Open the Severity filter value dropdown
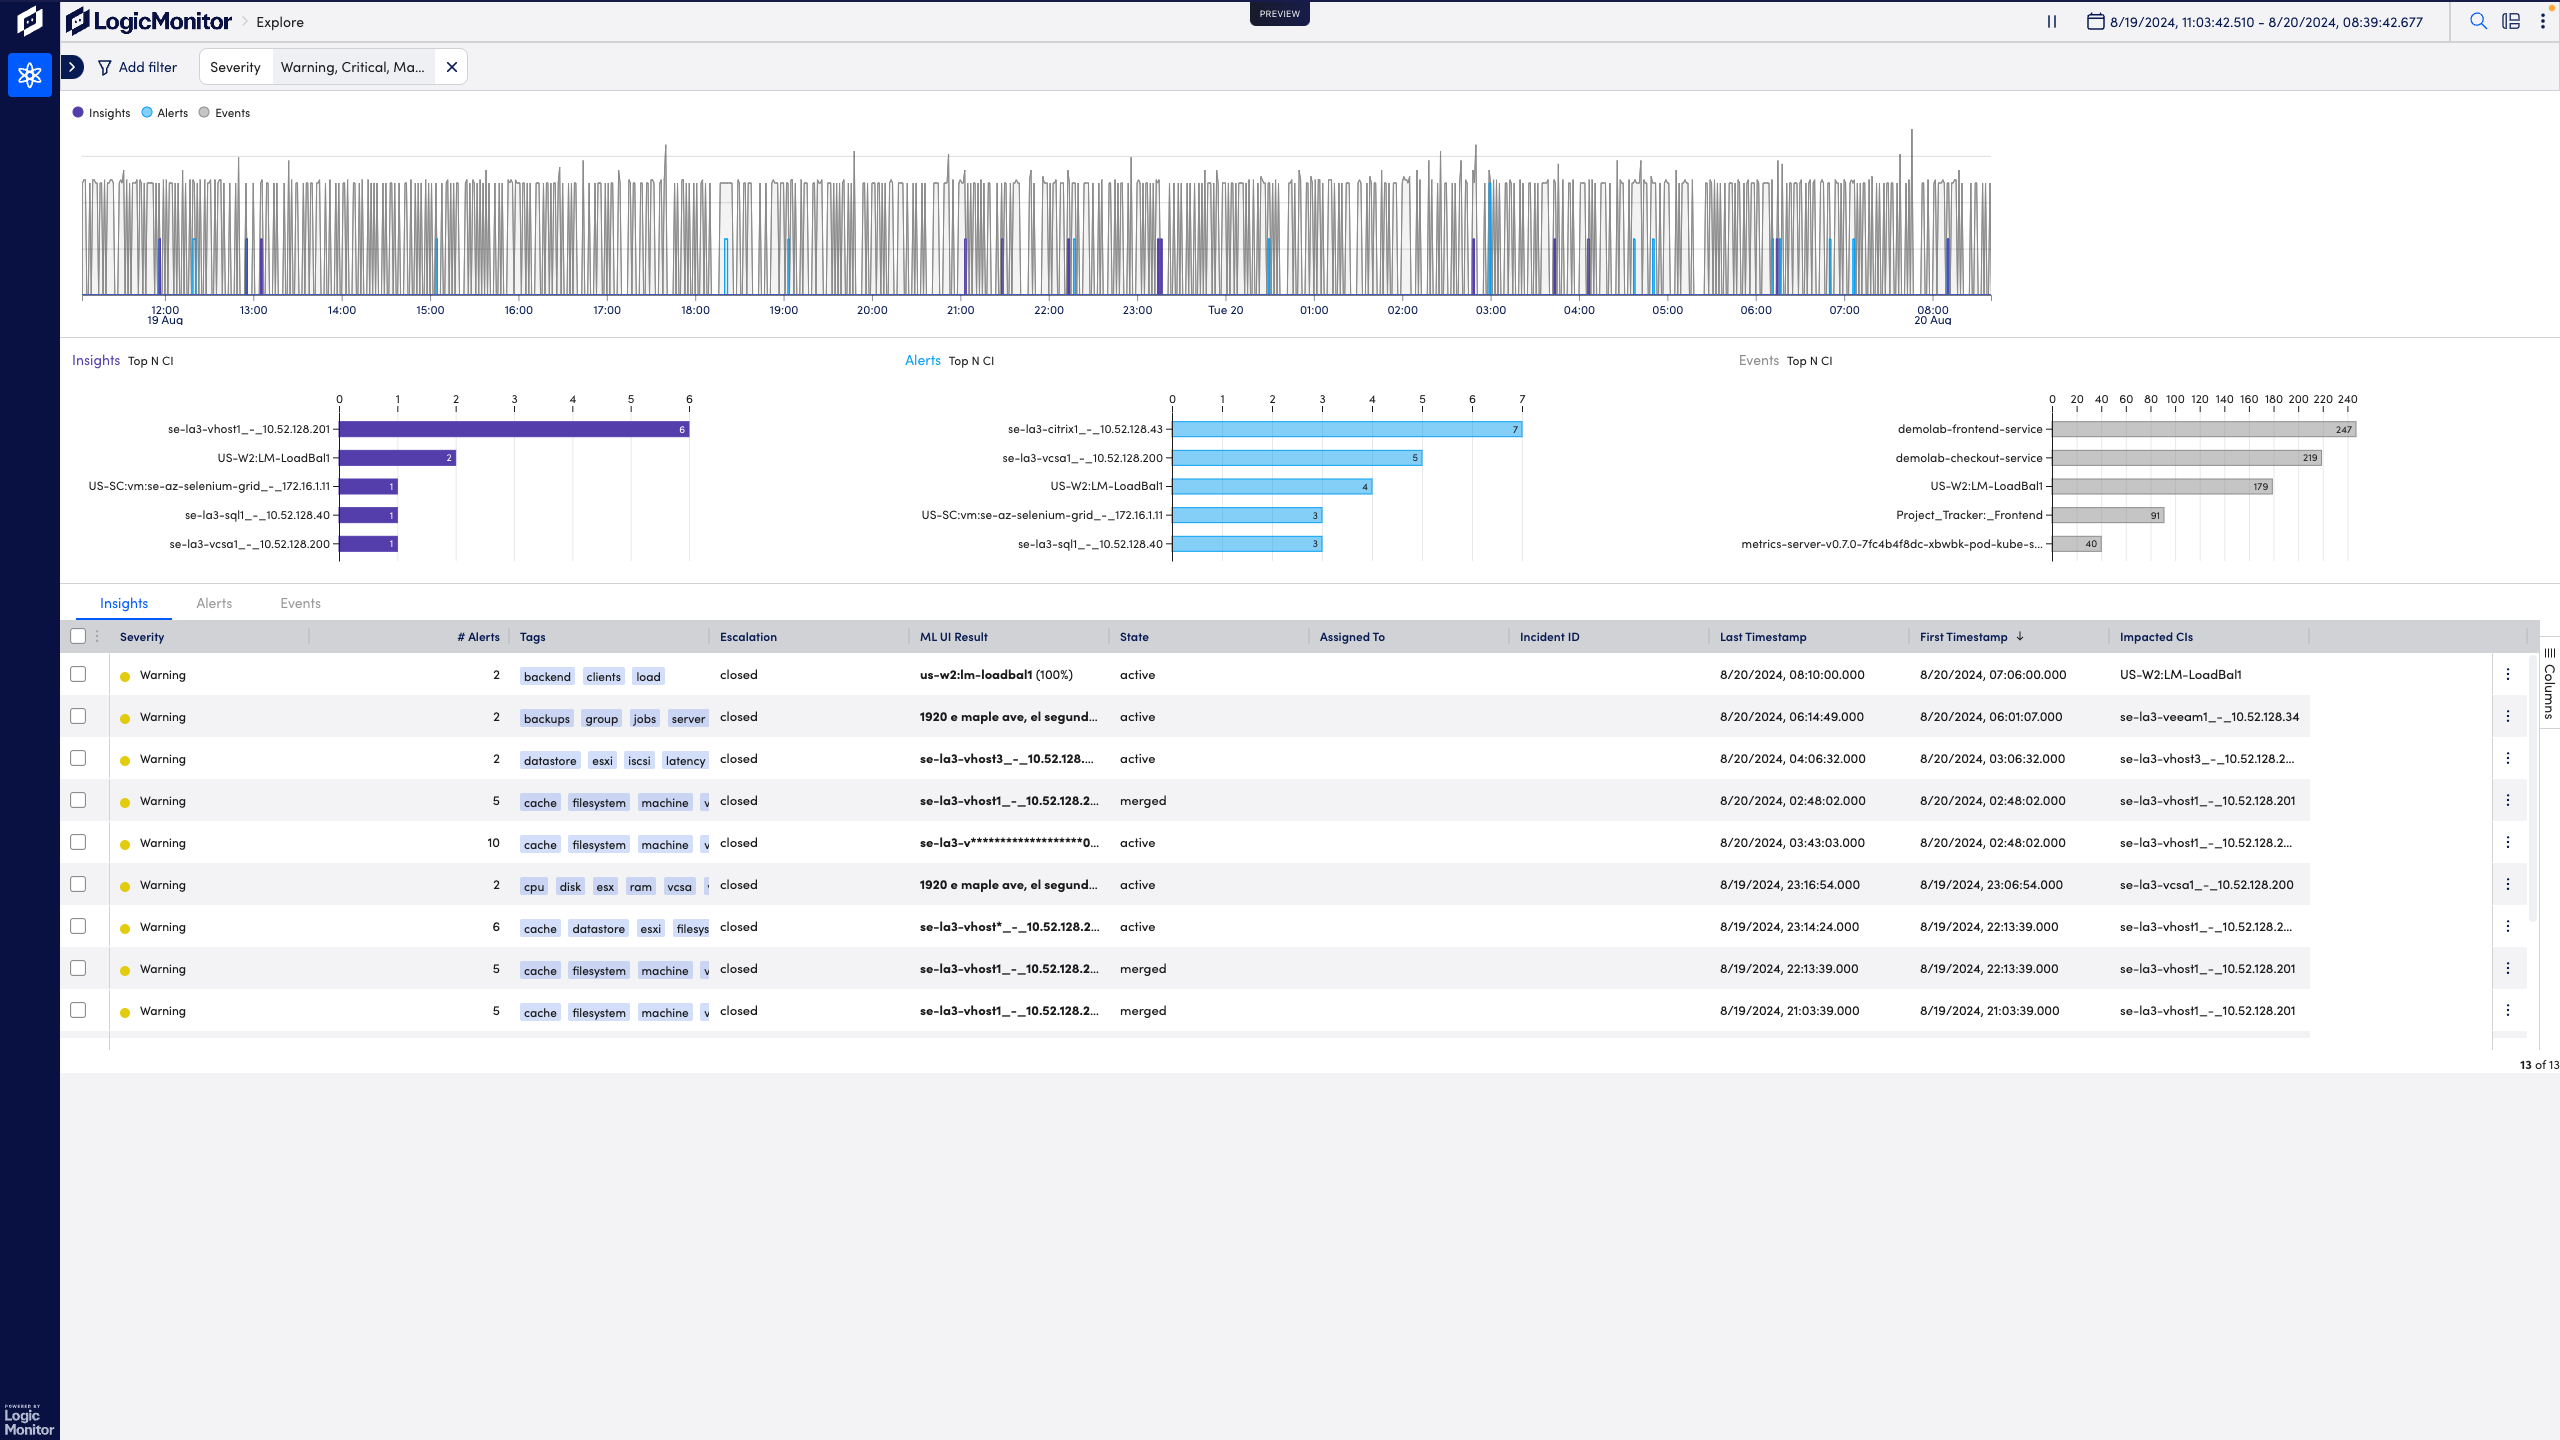 (x=352, y=66)
